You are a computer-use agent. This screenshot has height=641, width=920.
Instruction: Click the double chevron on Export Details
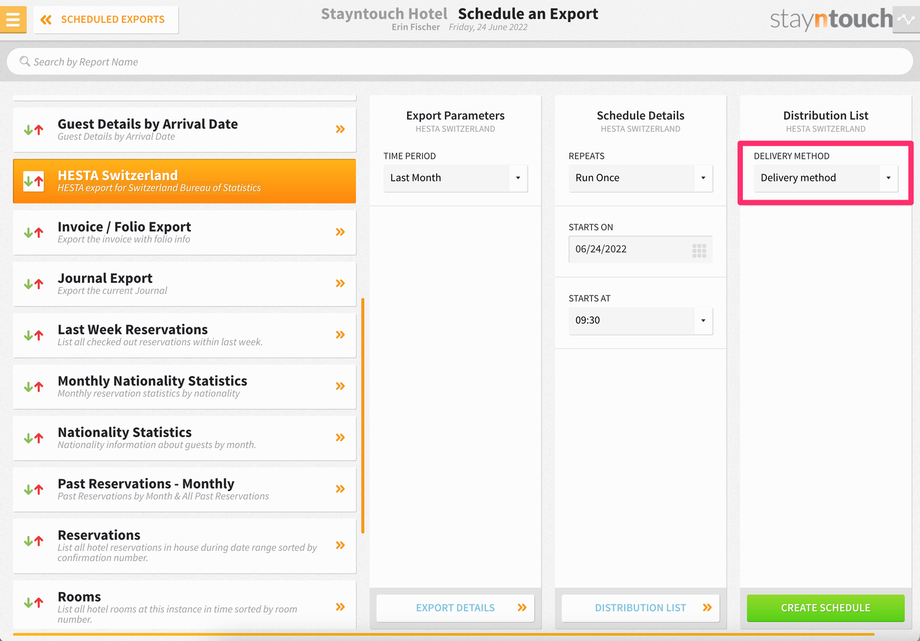[x=522, y=608]
